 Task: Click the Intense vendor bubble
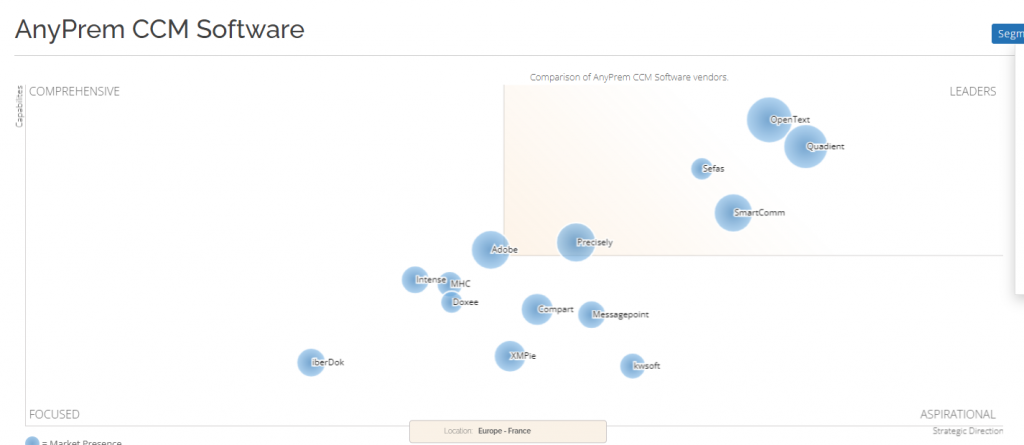[x=414, y=279]
